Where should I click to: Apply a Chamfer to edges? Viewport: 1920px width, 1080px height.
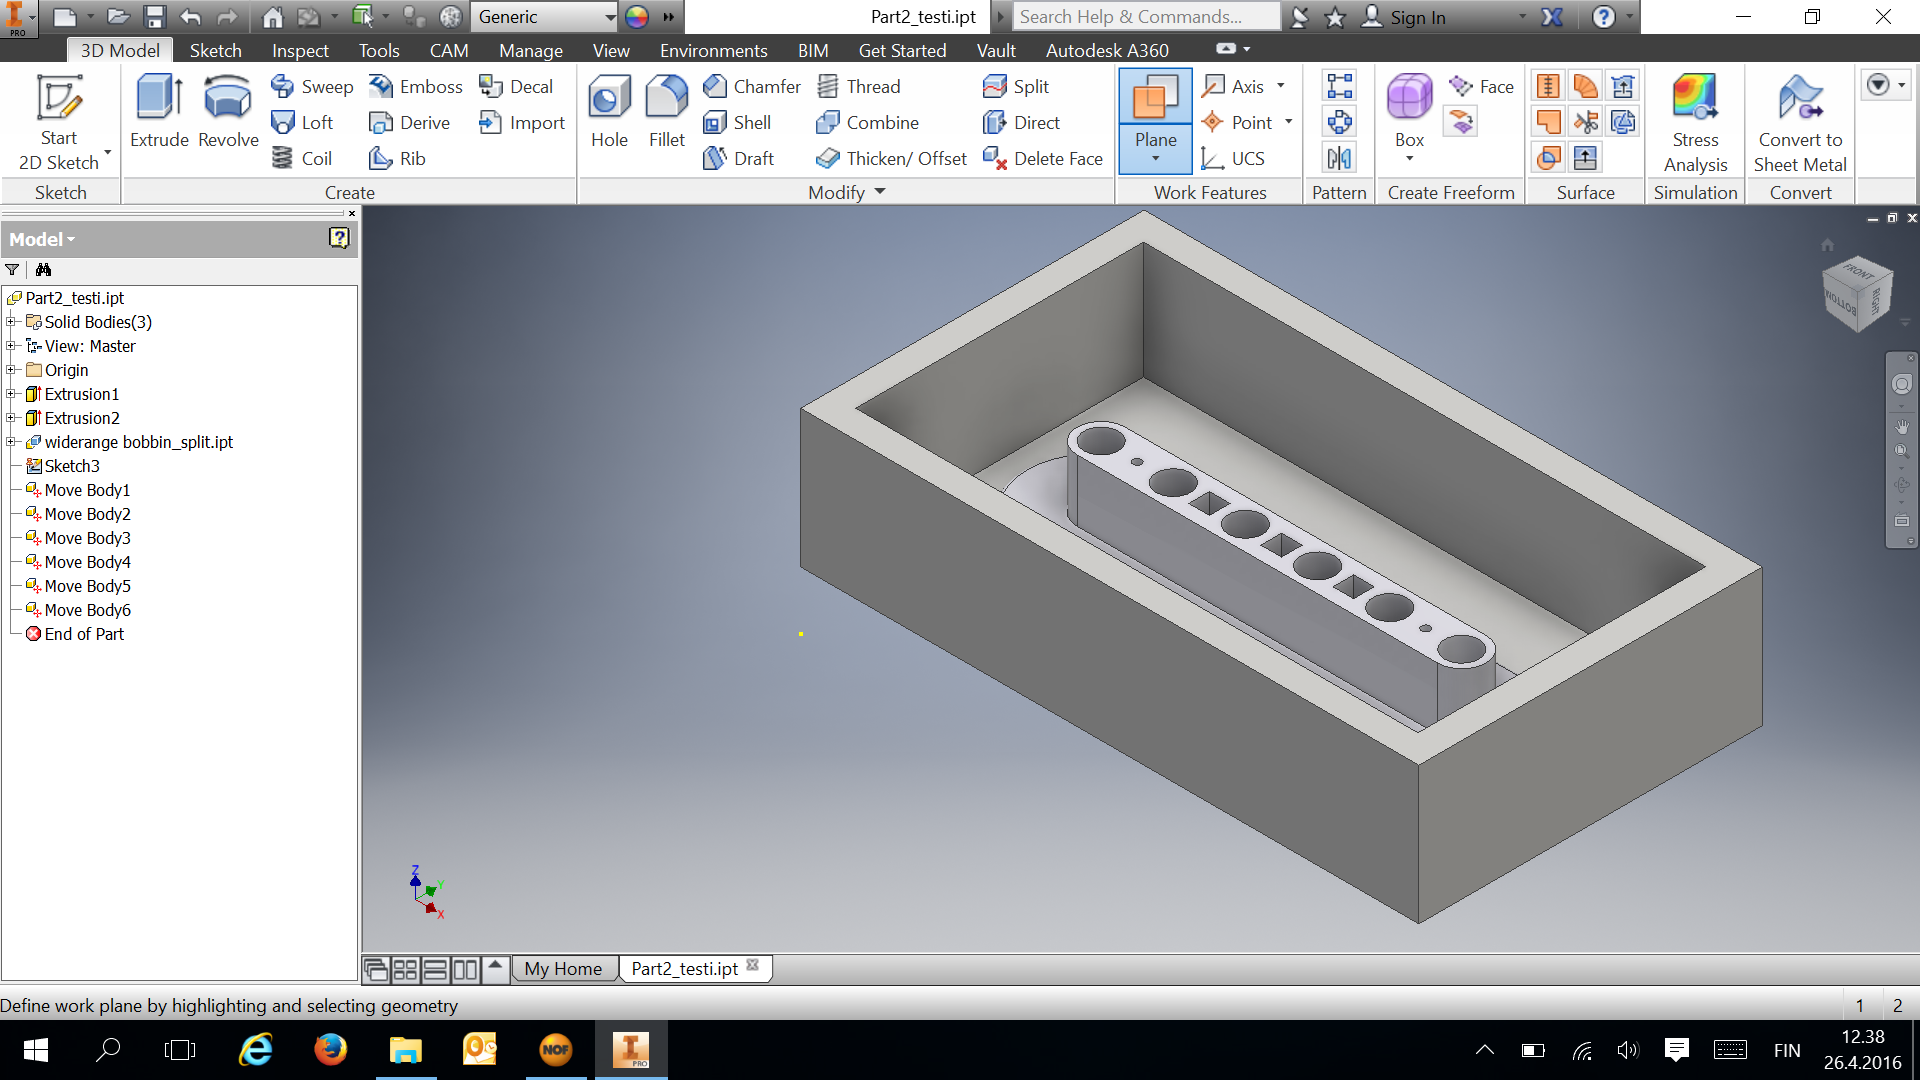[752, 87]
